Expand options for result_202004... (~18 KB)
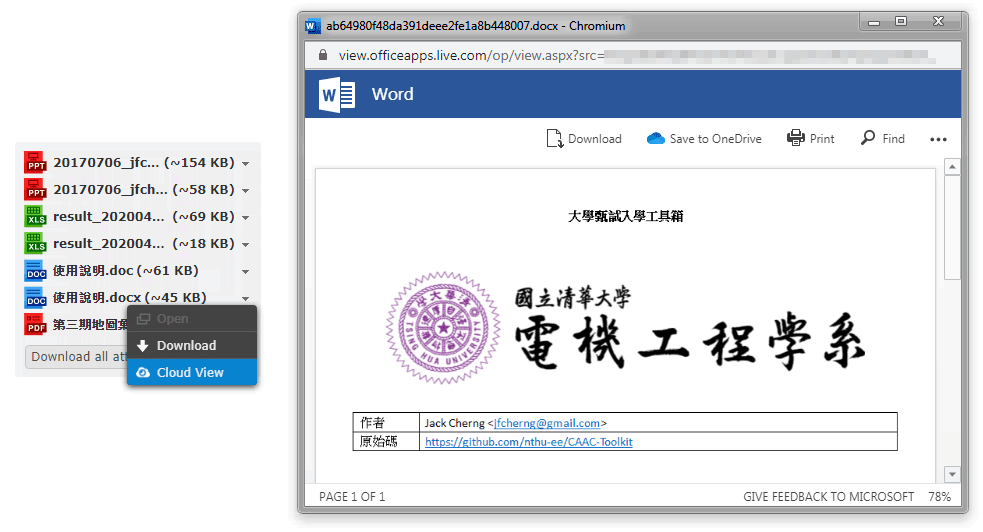983x532 pixels. click(x=246, y=244)
